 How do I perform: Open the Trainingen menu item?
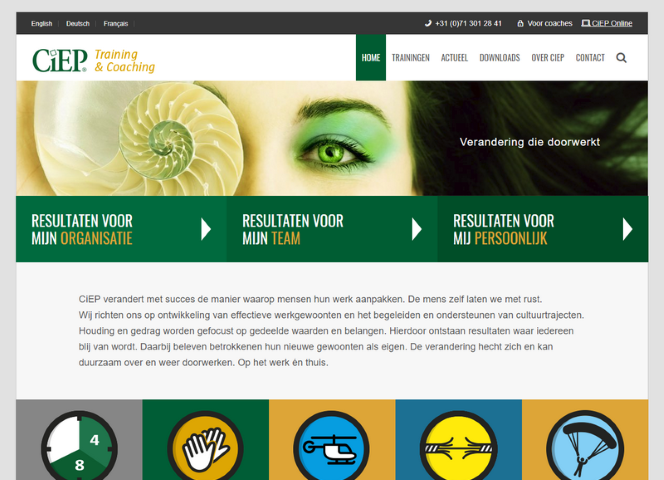click(410, 58)
